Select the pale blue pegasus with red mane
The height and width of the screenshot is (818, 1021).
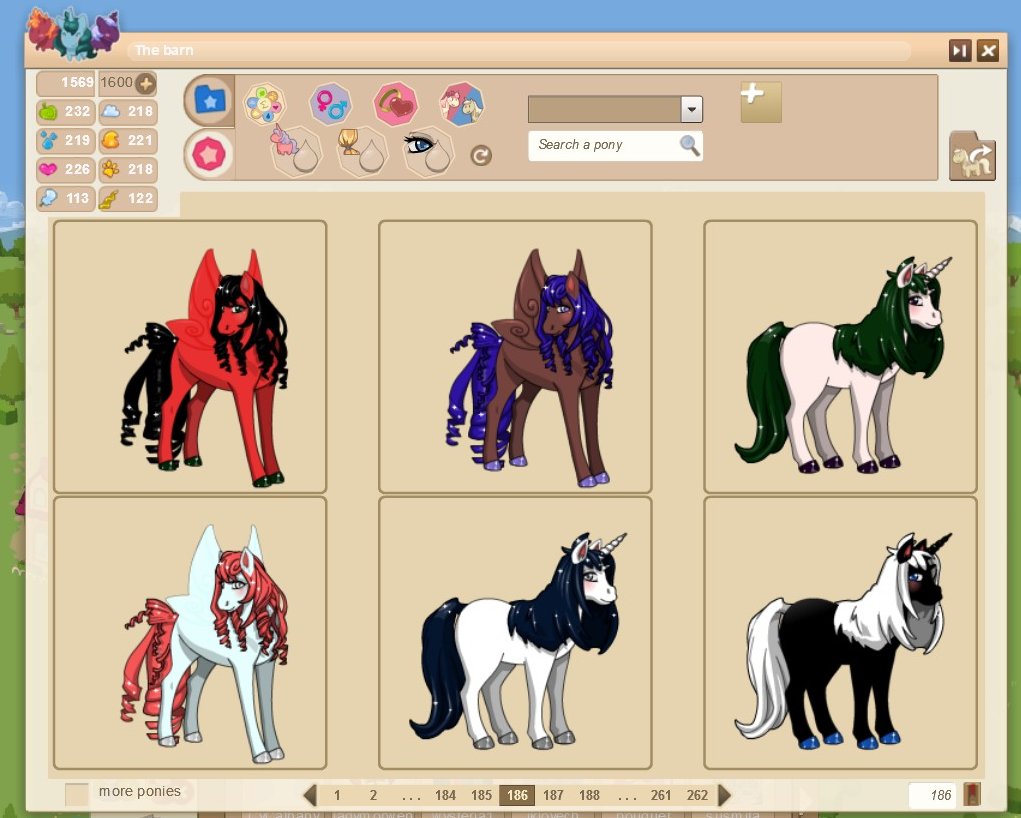pyautogui.click(x=190, y=633)
